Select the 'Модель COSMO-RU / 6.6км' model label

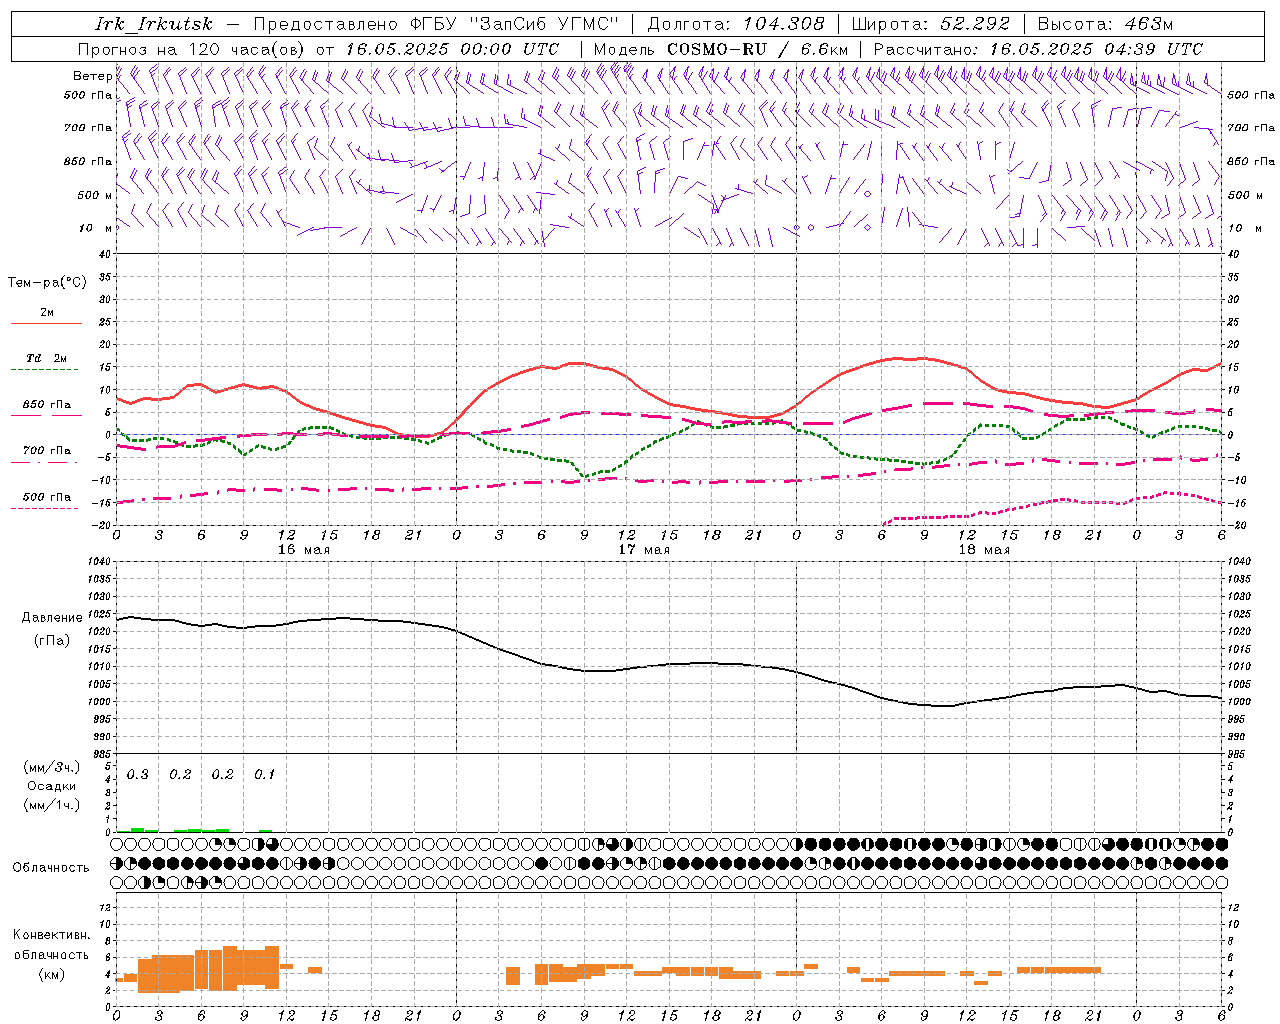[721, 49]
